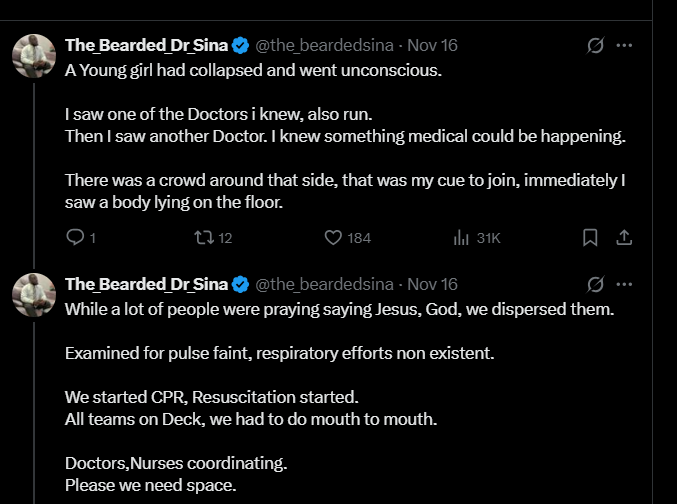This screenshot has height=504, width=677.
Task: Click verified badge on second tweet
Action: (x=241, y=284)
